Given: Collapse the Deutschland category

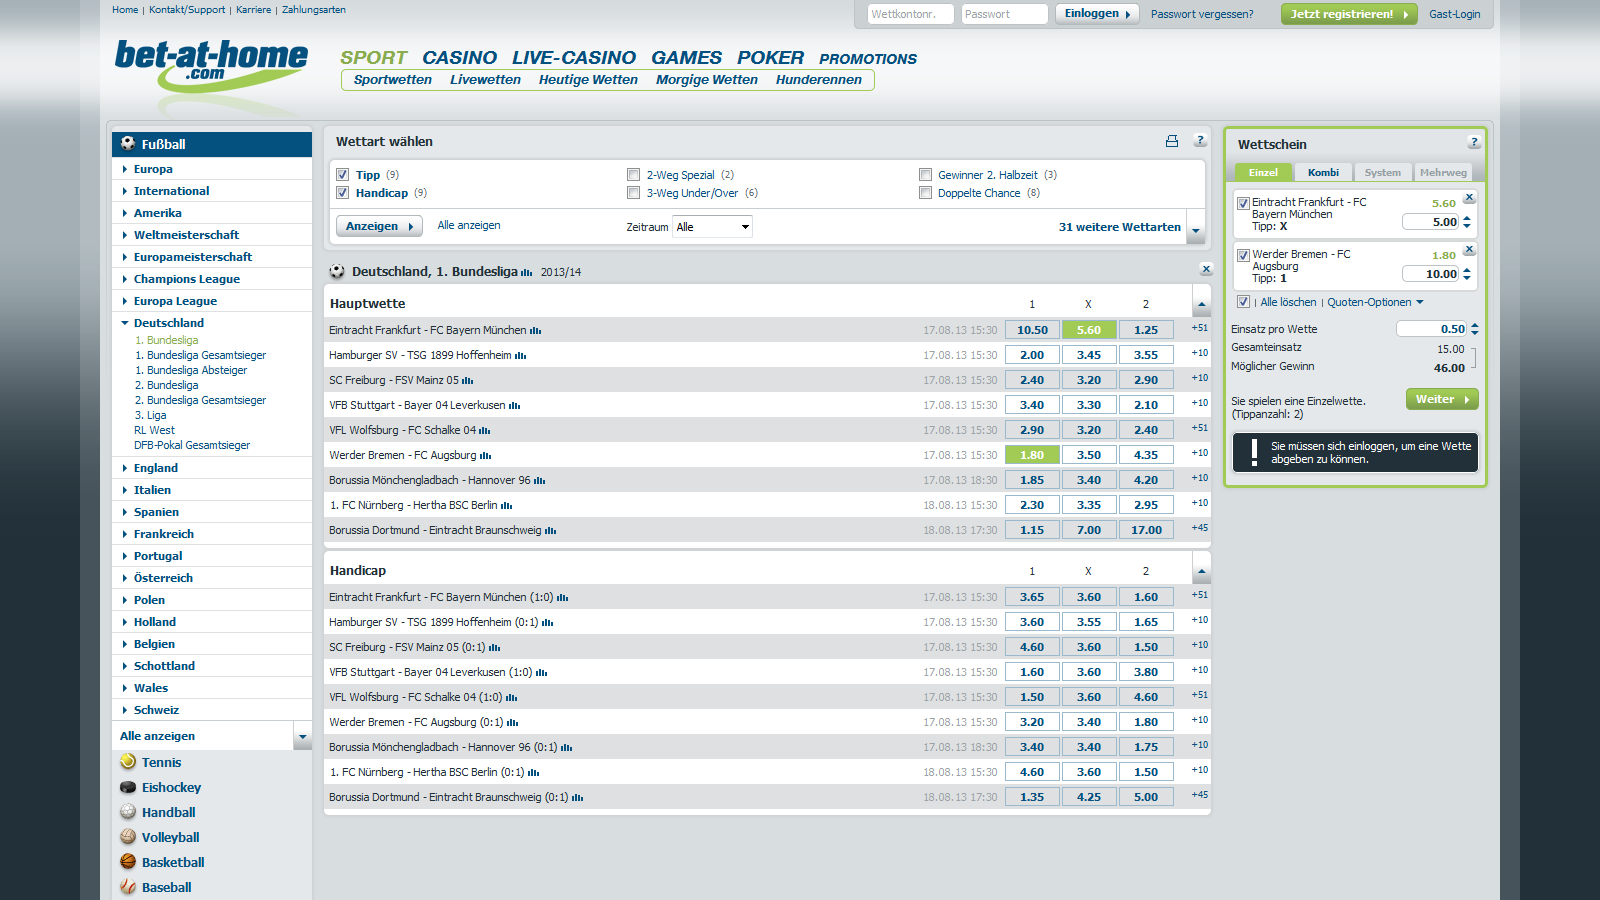Looking at the screenshot, I should tap(168, 323).
